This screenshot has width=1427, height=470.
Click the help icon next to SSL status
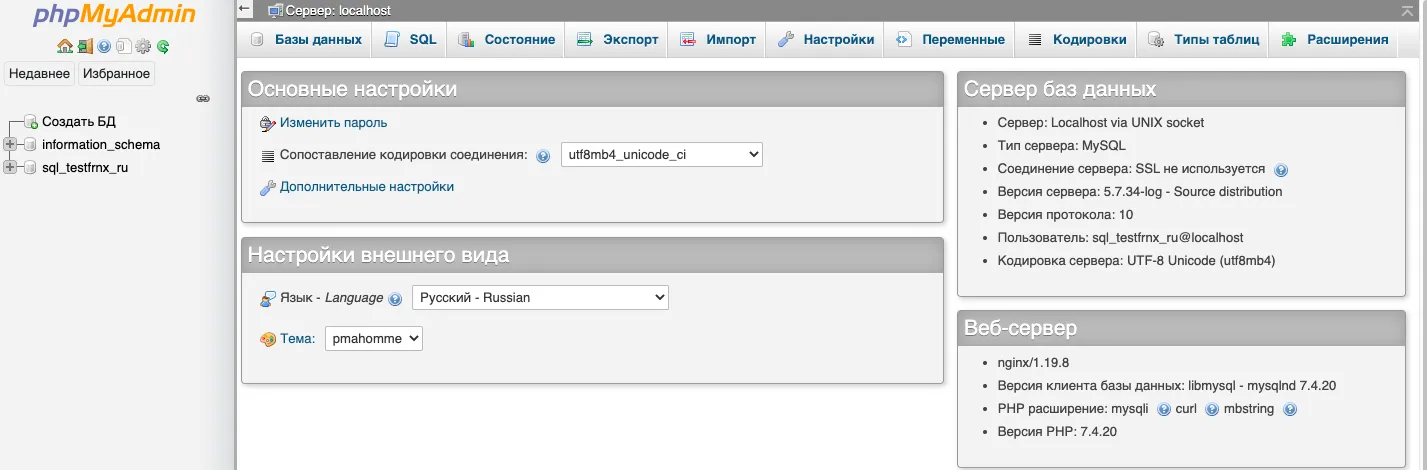[1281, 170]
